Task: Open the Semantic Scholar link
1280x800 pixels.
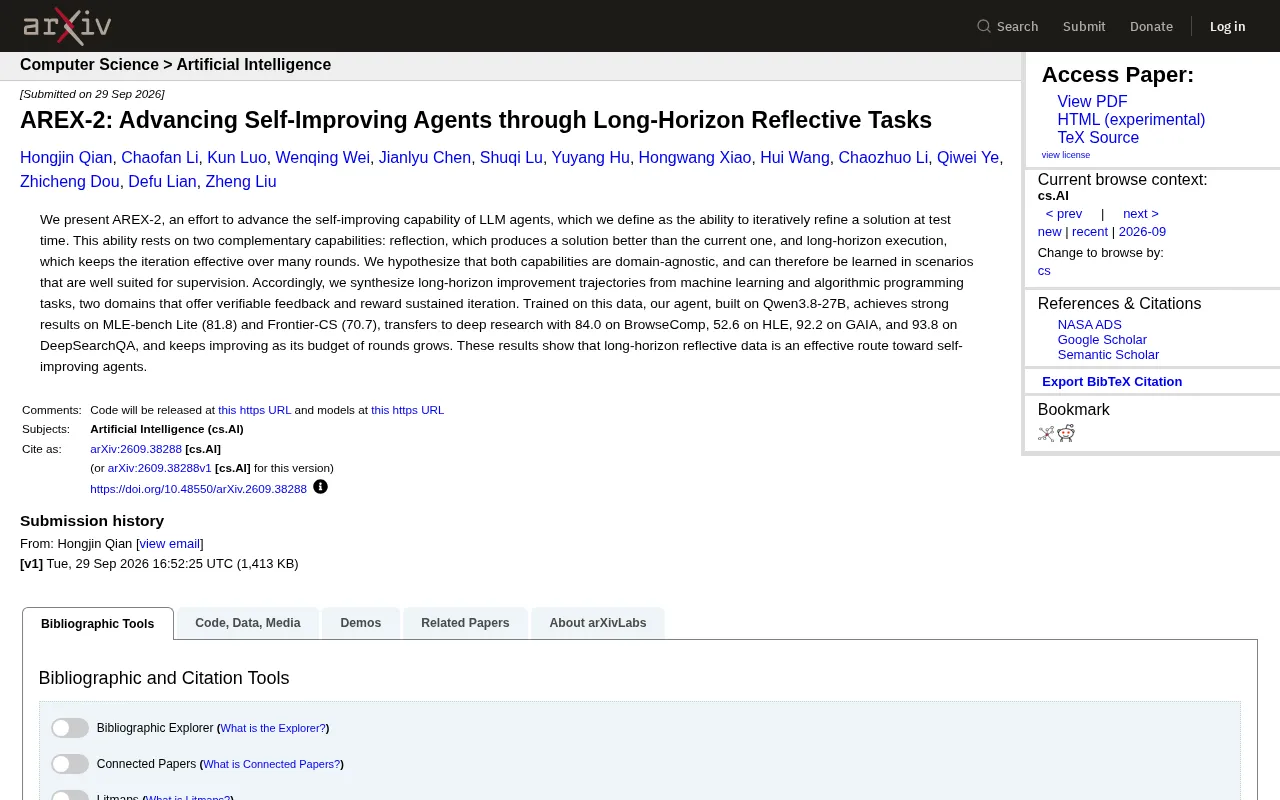Action: 1108,355
